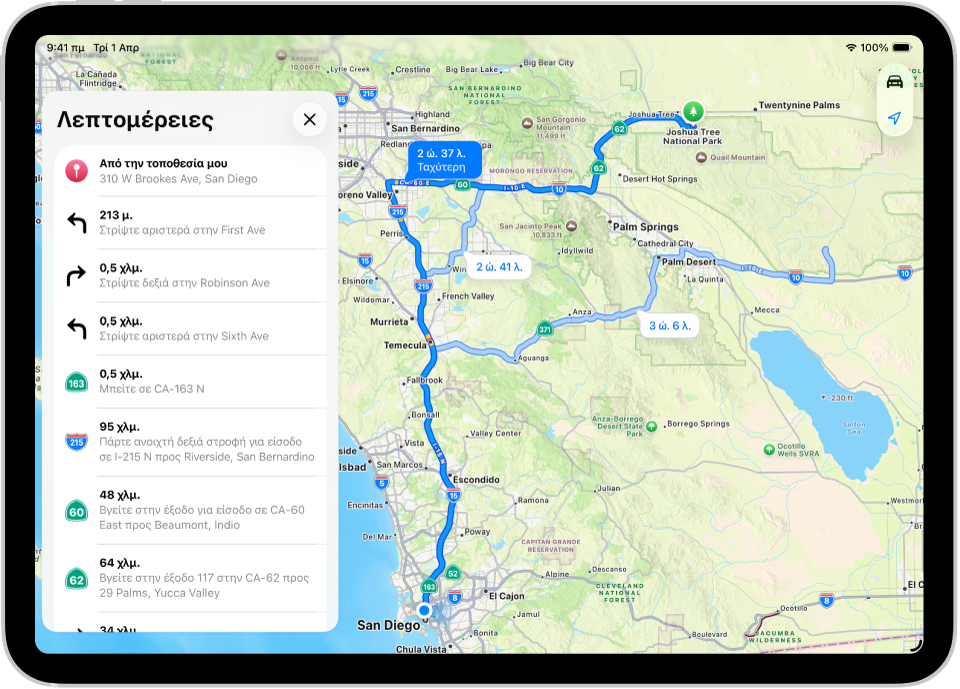This screenshot has height=689, width=960.
Task: Tap Ocotillo Wells SVRA park icon
Action: [x=770, y=450]
